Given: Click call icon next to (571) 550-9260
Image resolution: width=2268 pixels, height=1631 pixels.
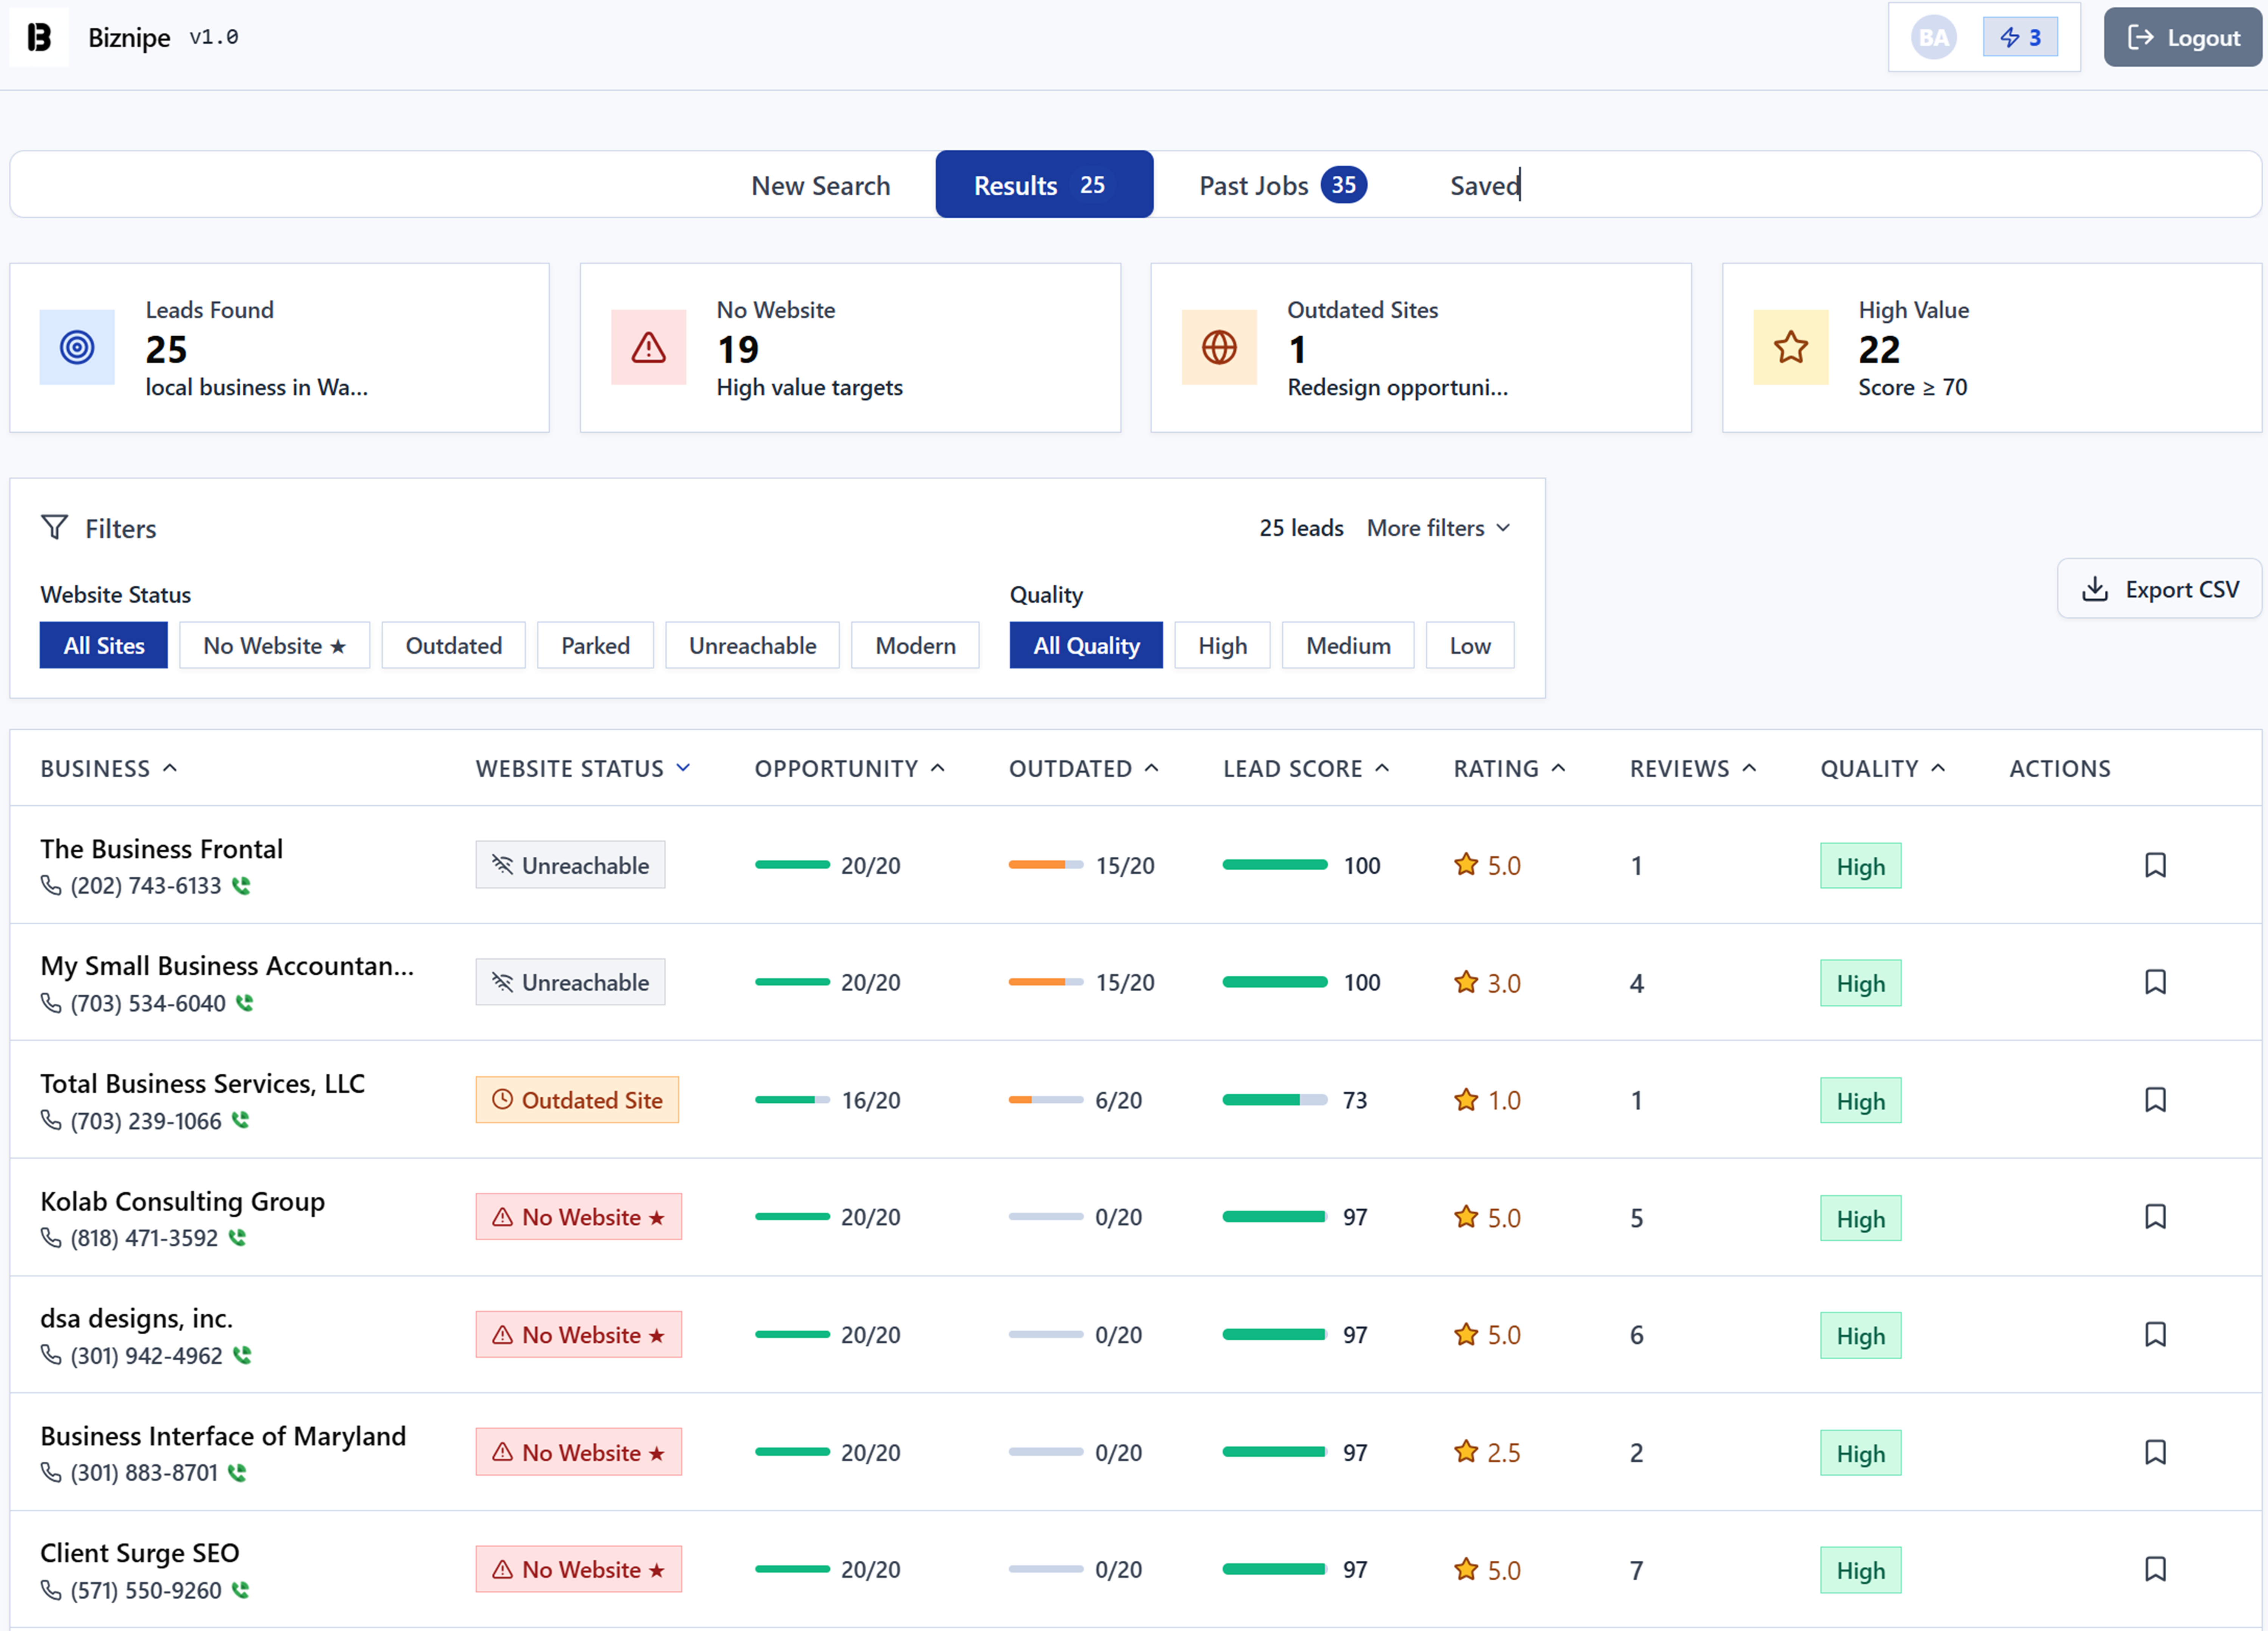Looking at the screenshot, I should (x=241, y=1590).
